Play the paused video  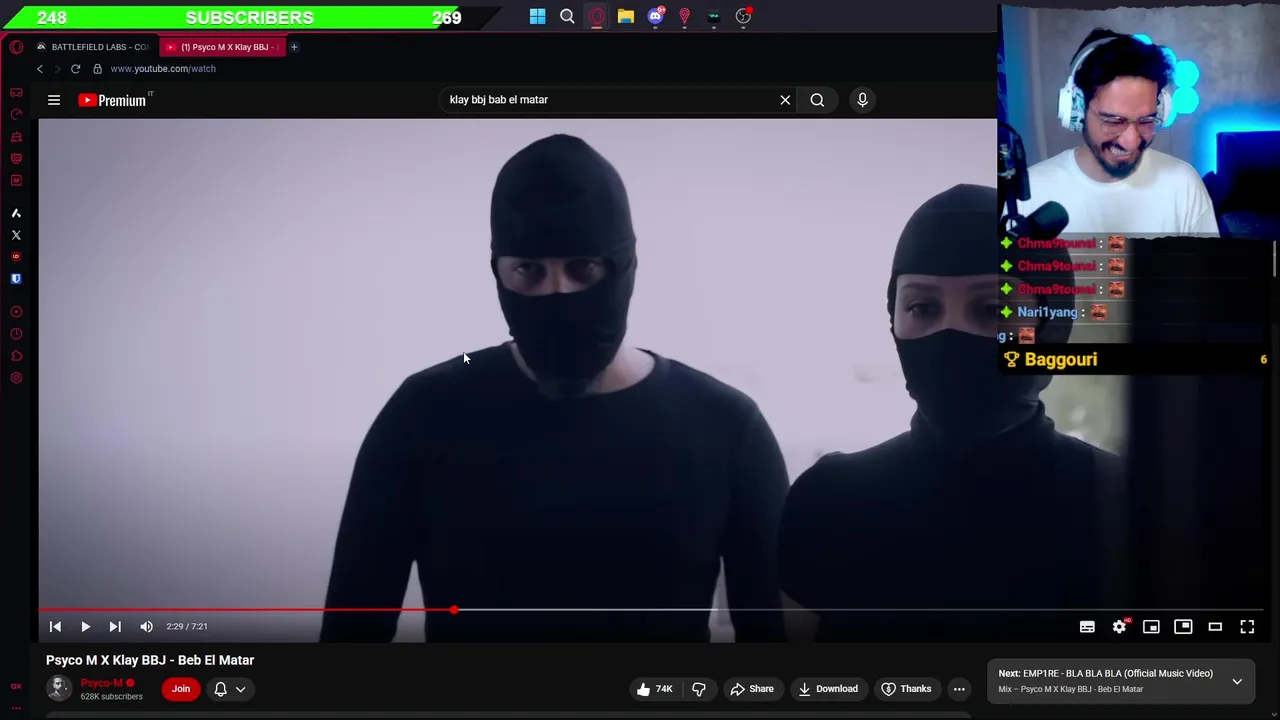[x=85, y=626]
